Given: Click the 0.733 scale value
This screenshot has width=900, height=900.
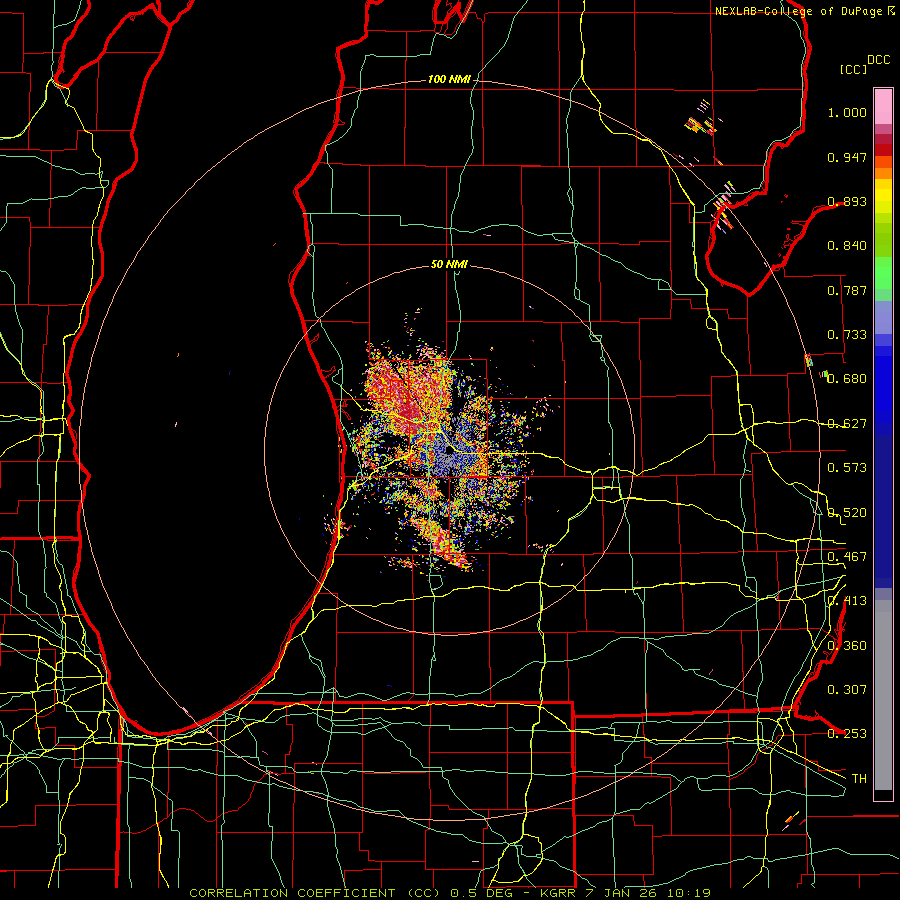Looking at the screenshot, I should tap(847, 335).
